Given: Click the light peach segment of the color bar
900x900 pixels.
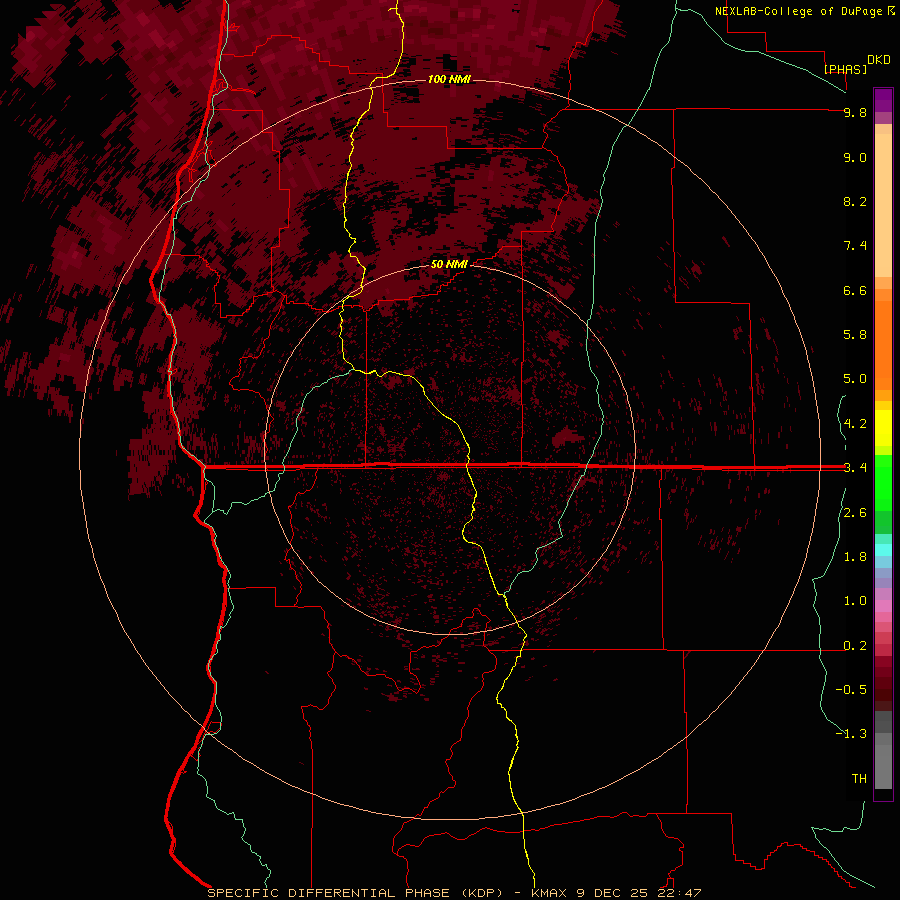Looking at the screenshot, I should (x=883, y=205).
